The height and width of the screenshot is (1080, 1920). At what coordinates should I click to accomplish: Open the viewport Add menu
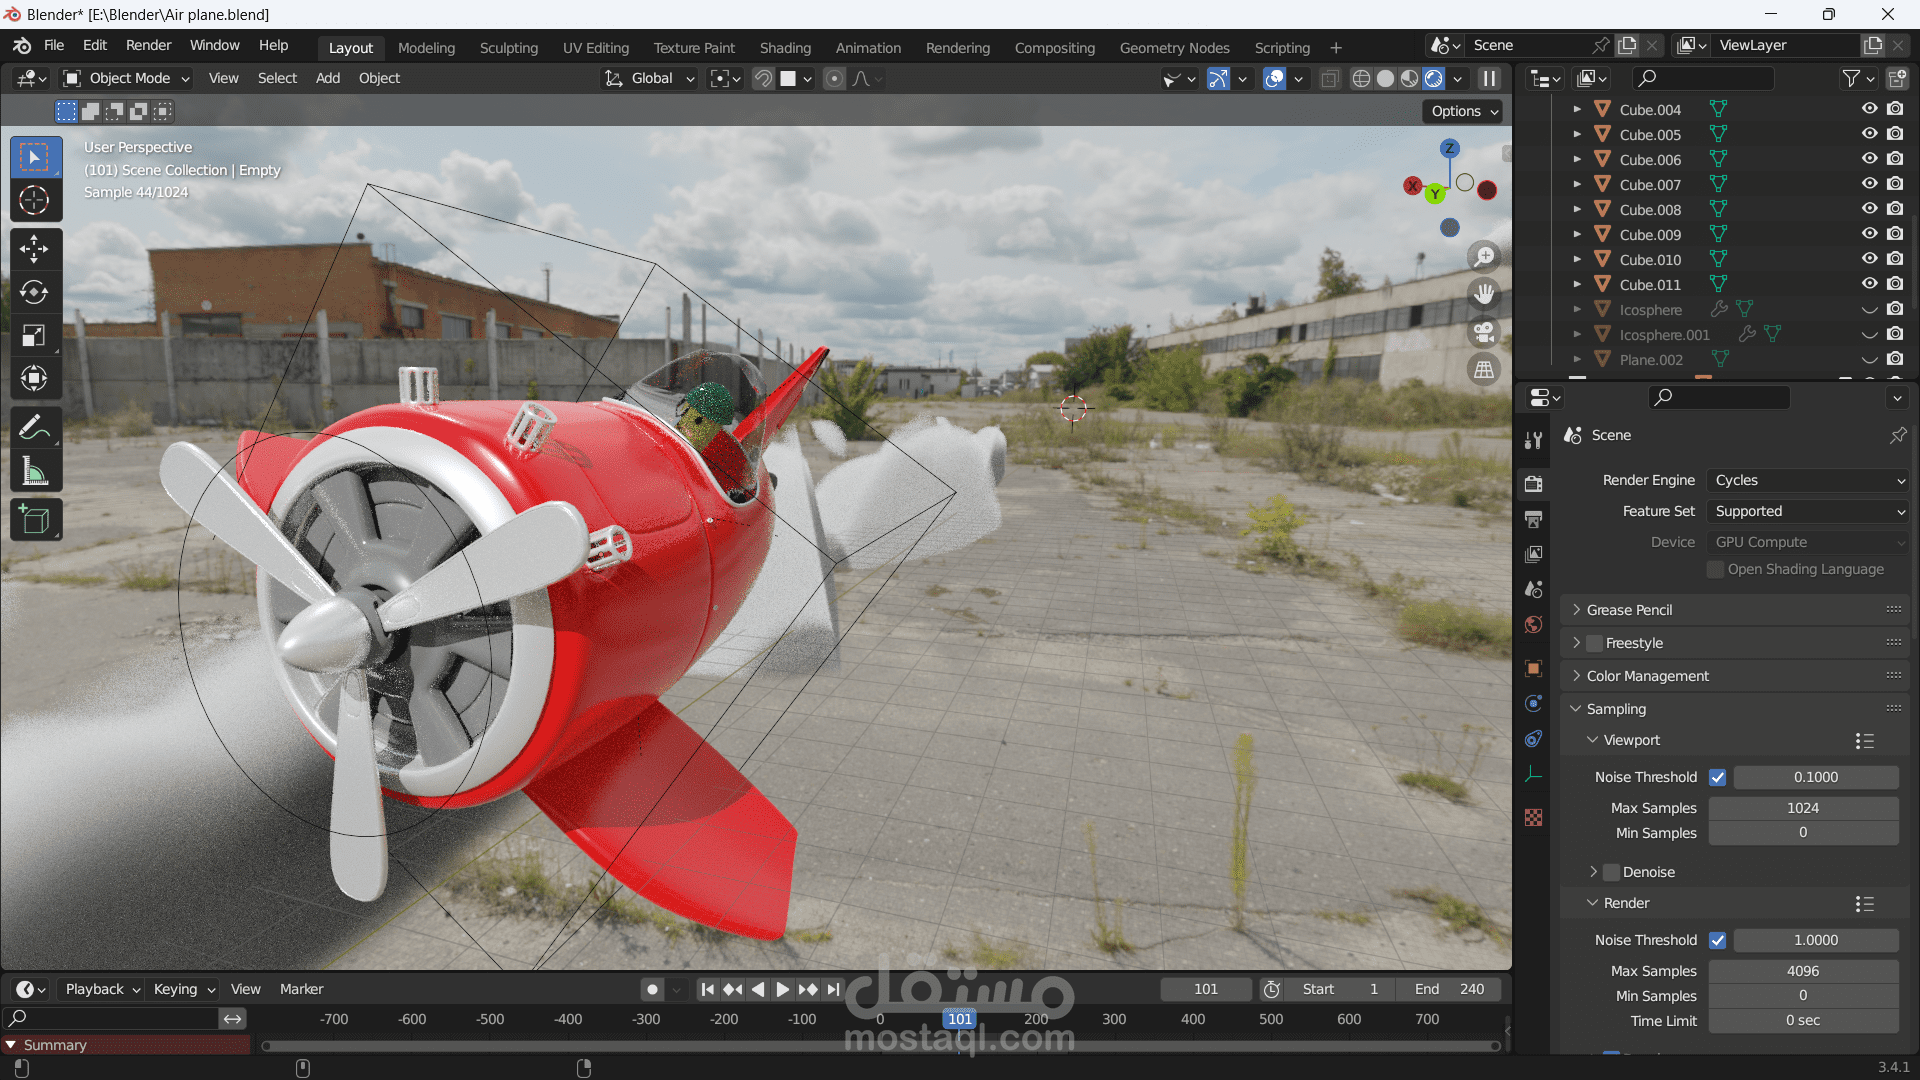(x=328, y=78)
